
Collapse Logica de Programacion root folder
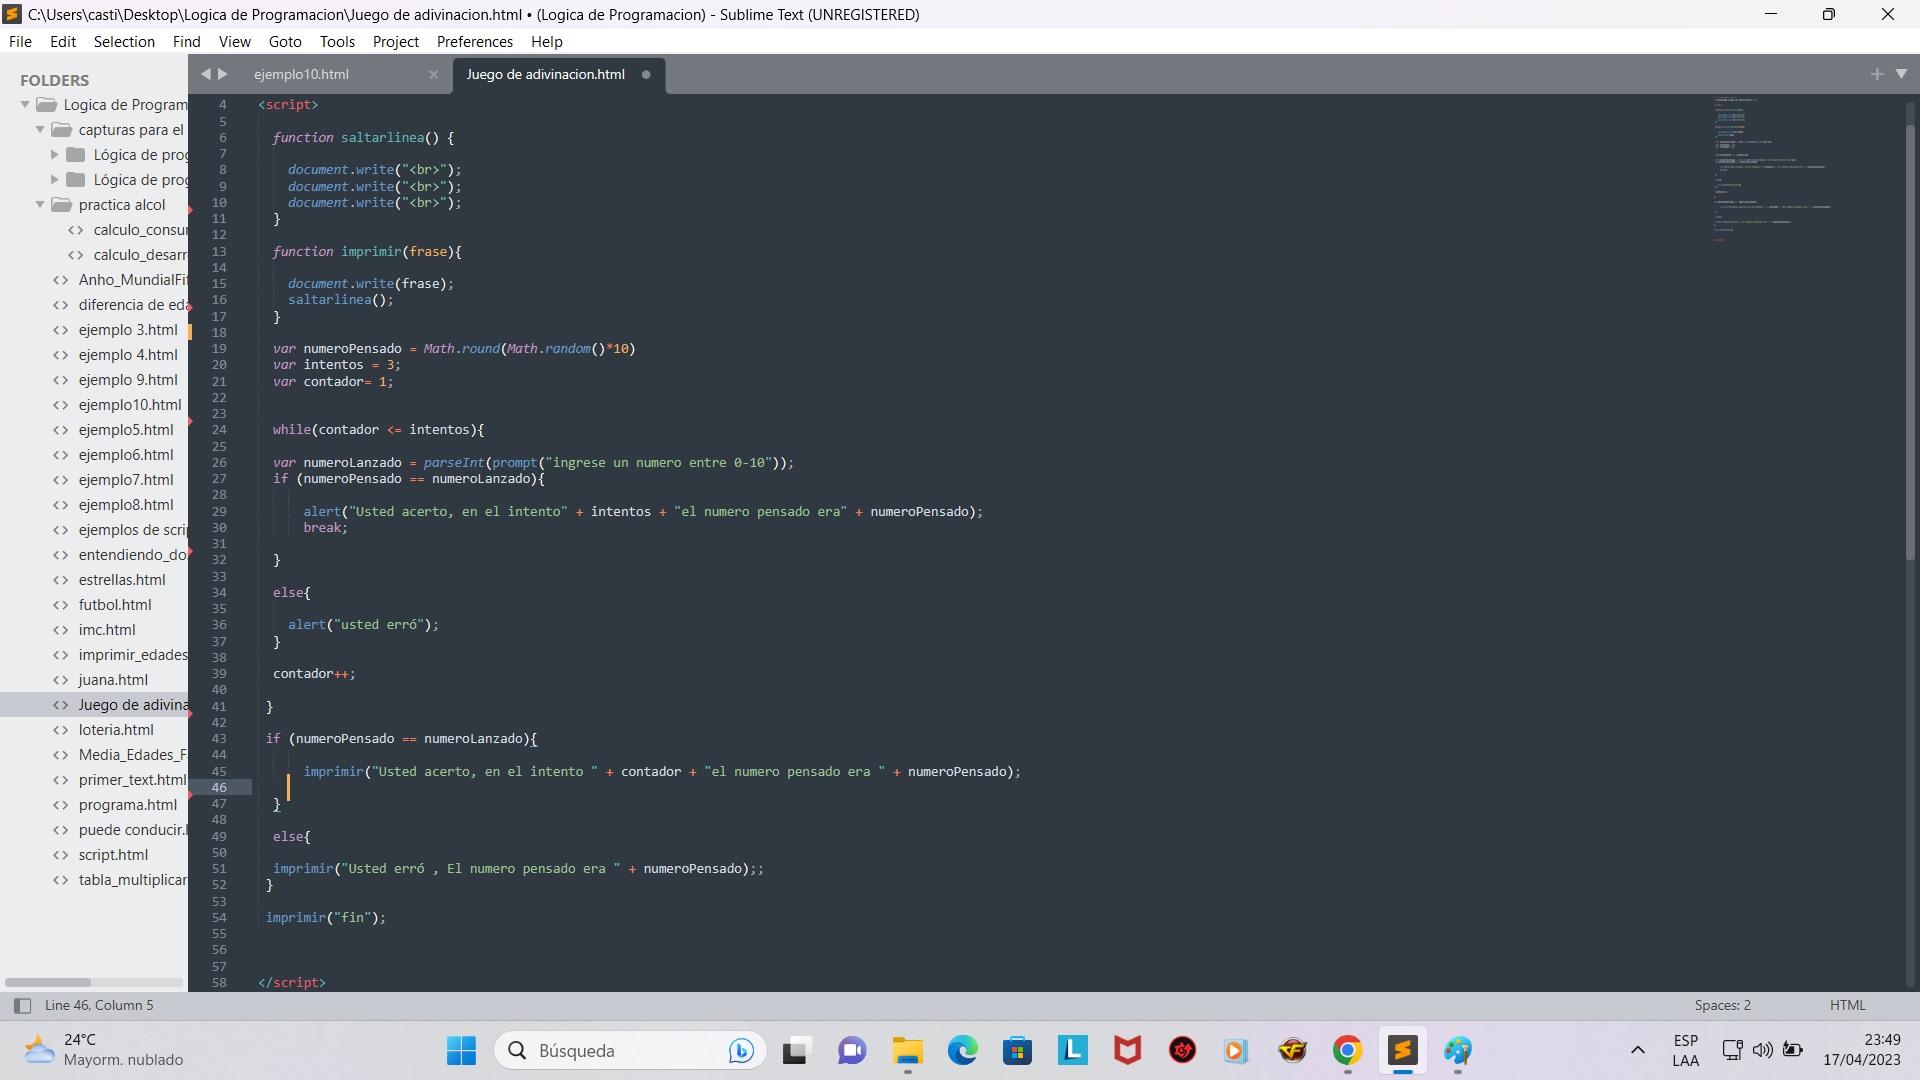point(26,104)
